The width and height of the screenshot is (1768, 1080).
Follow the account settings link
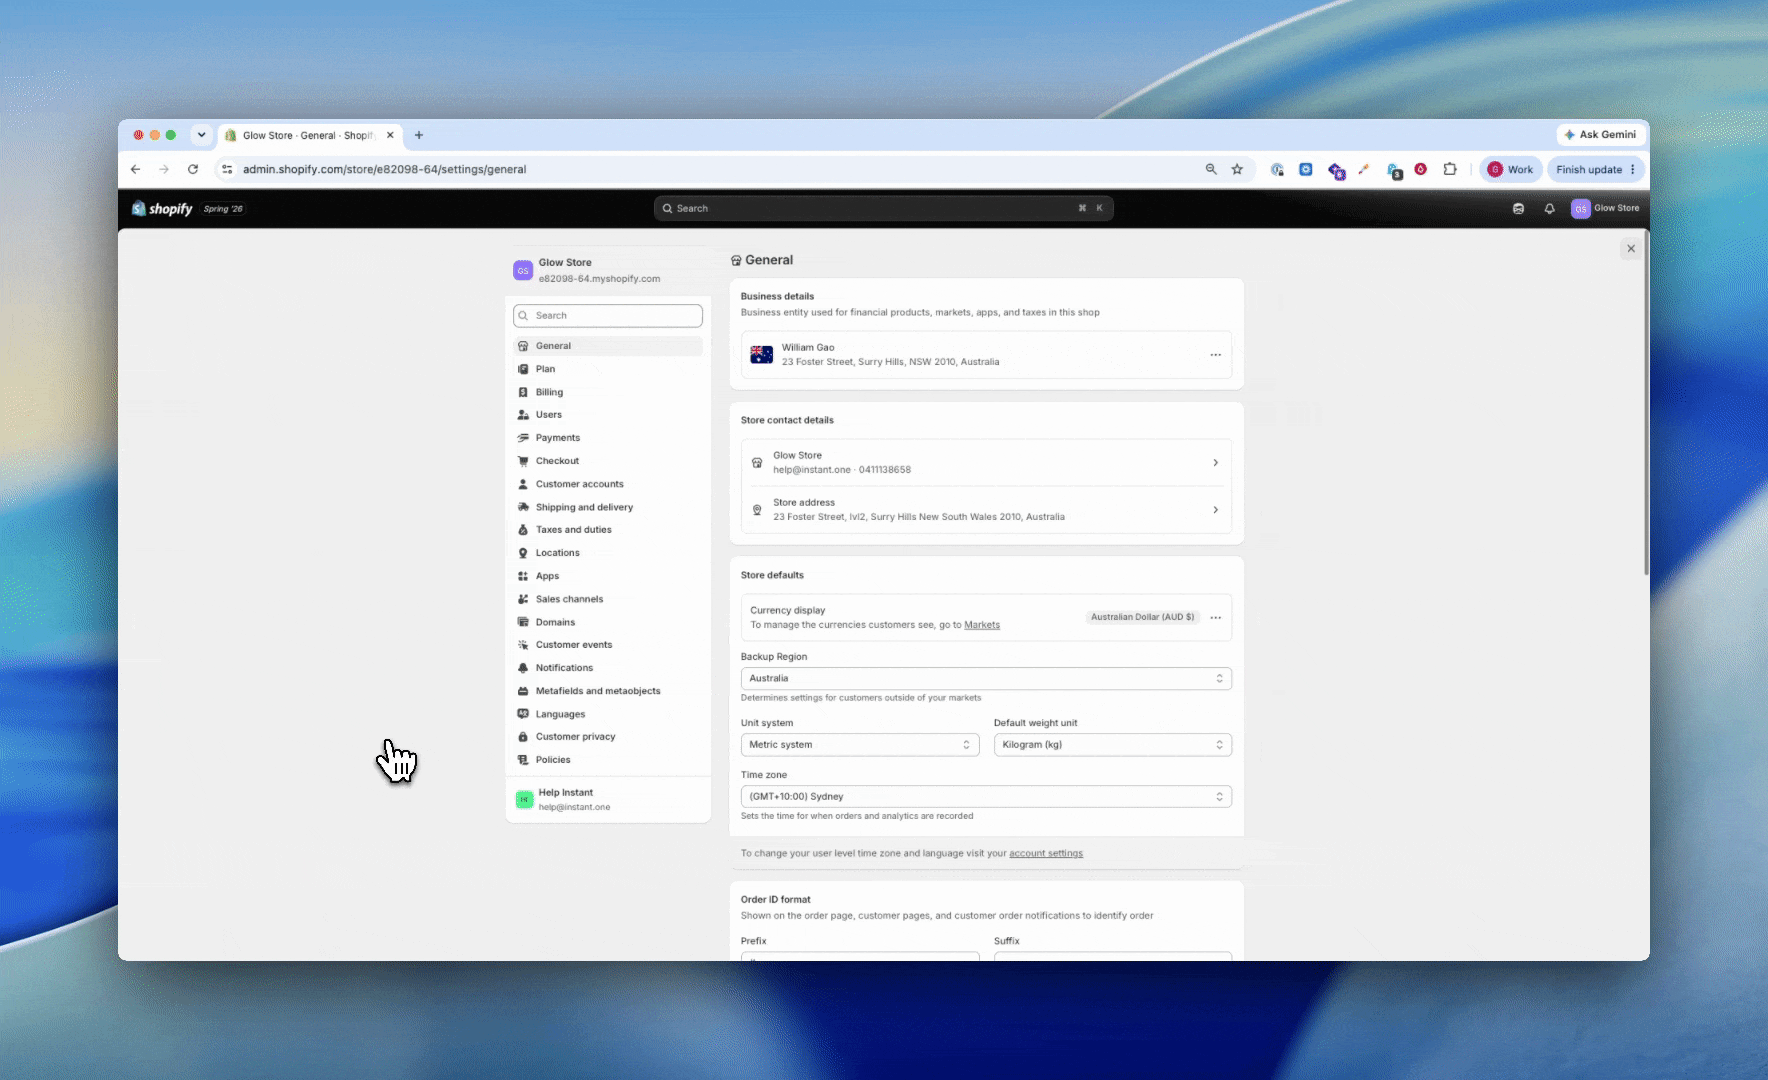click(x=1046, y=854)
